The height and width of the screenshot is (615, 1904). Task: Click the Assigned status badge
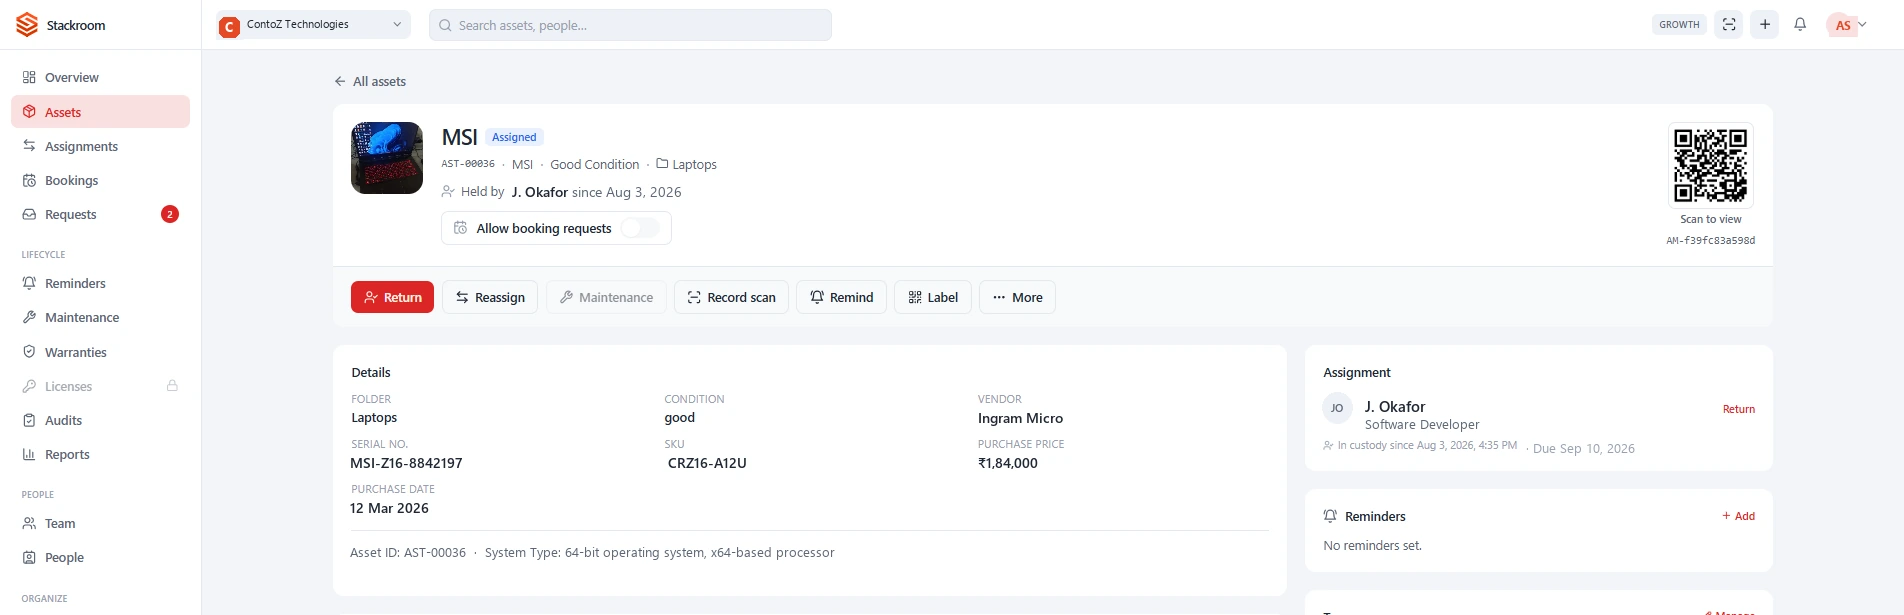pyautogui.click(x=514, y=137)
